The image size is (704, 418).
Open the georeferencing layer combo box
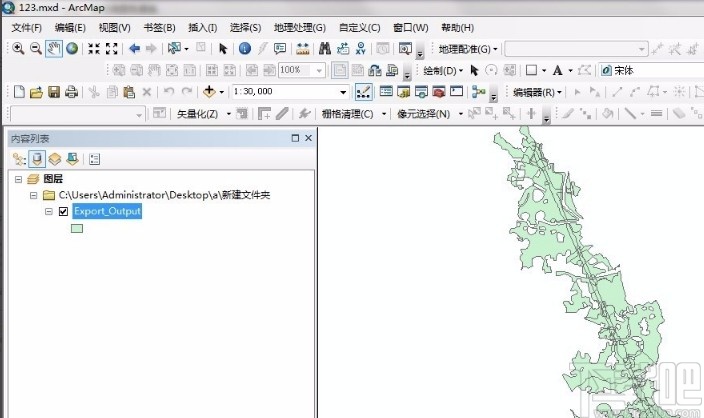click(x=576, y=49)
